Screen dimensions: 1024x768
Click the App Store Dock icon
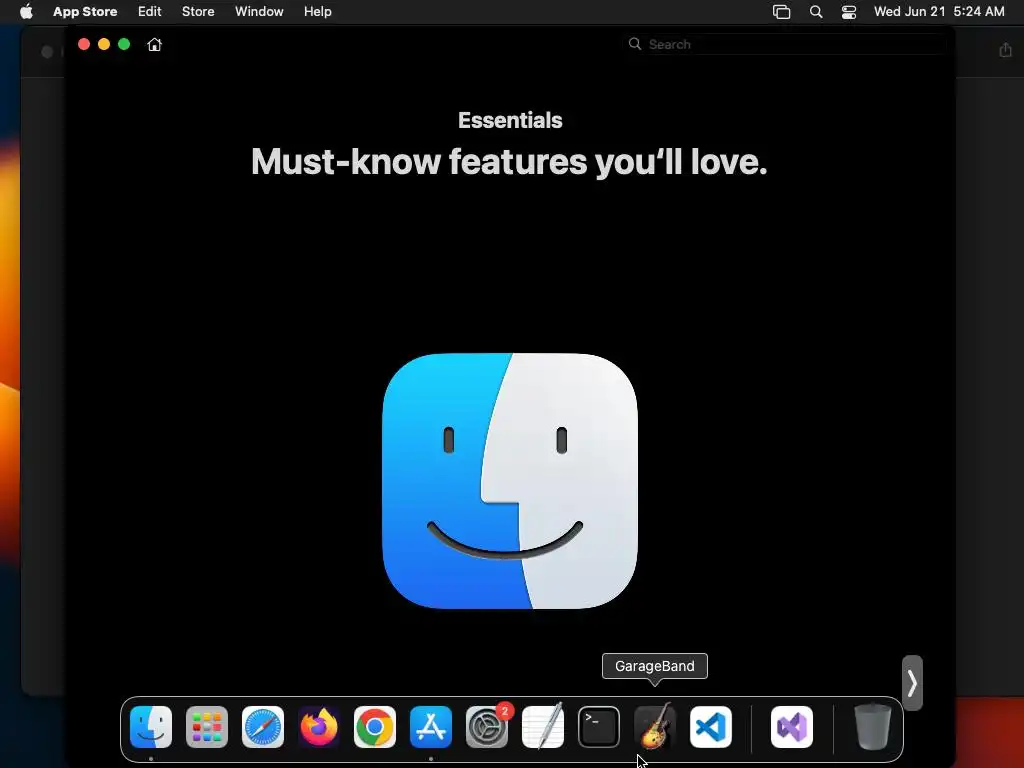431,727
